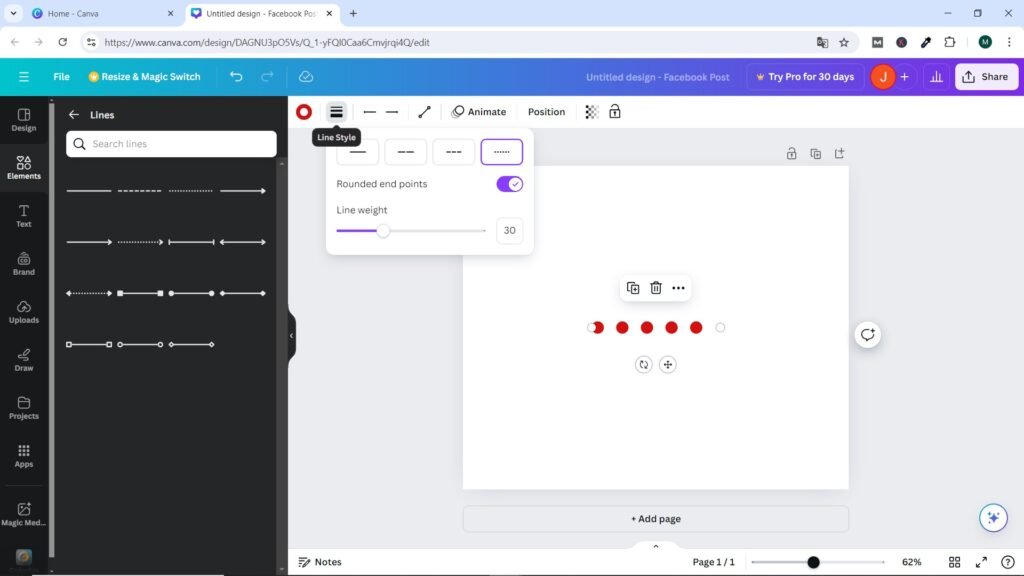Select the long dashed line style
The width and height of the screenshot is (1024, 576).
click(x=406, y=152)
